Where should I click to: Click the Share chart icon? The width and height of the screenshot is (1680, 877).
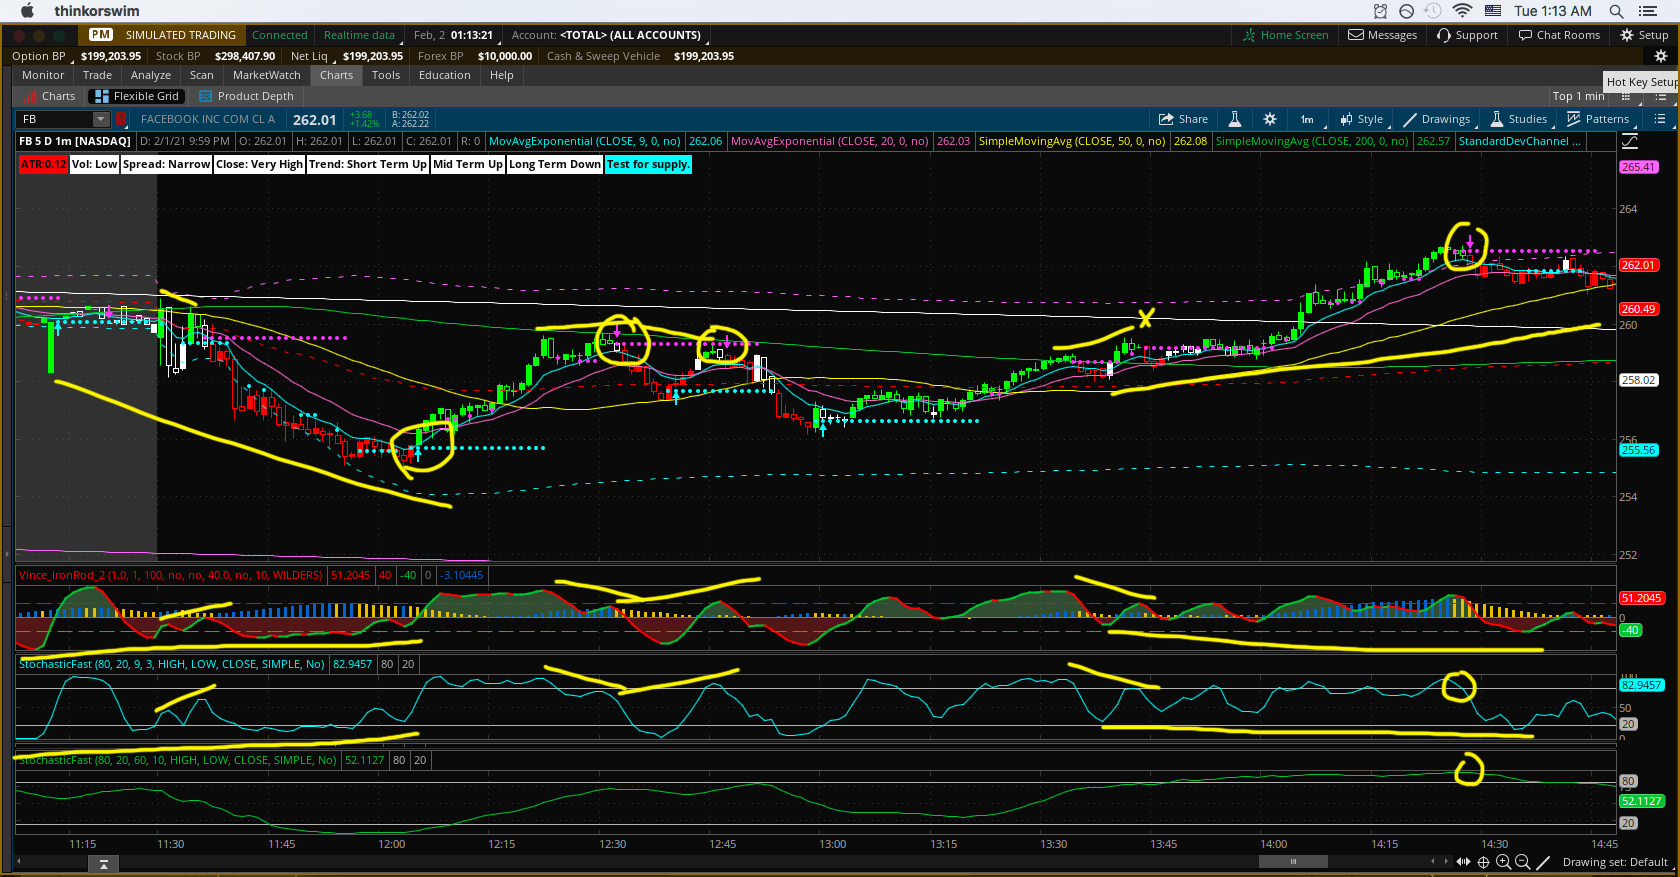click(x=1183, y=119)
